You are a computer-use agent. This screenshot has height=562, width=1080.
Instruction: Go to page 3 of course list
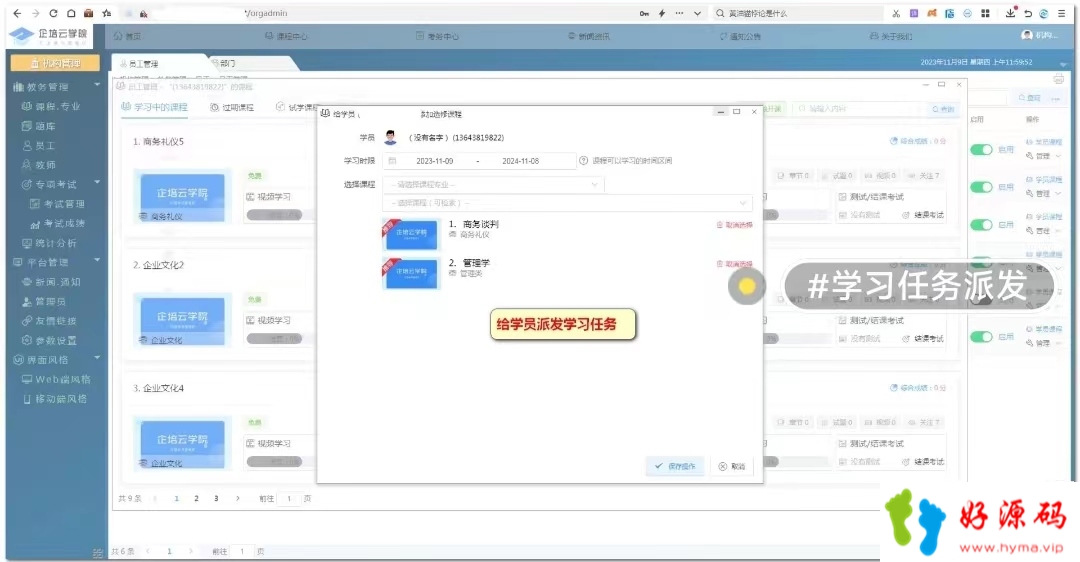(x=216, y=498)
